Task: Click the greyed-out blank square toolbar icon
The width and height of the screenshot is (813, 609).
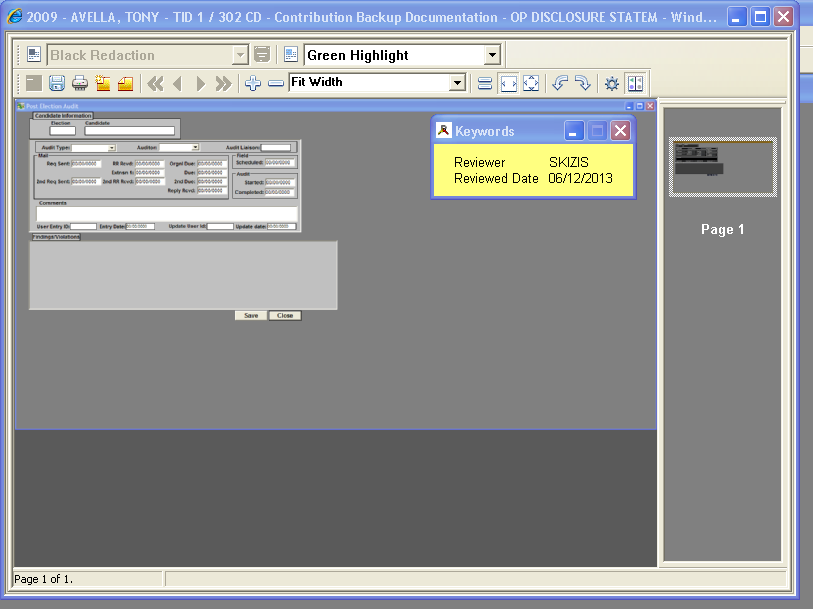Action: point(34,83)
